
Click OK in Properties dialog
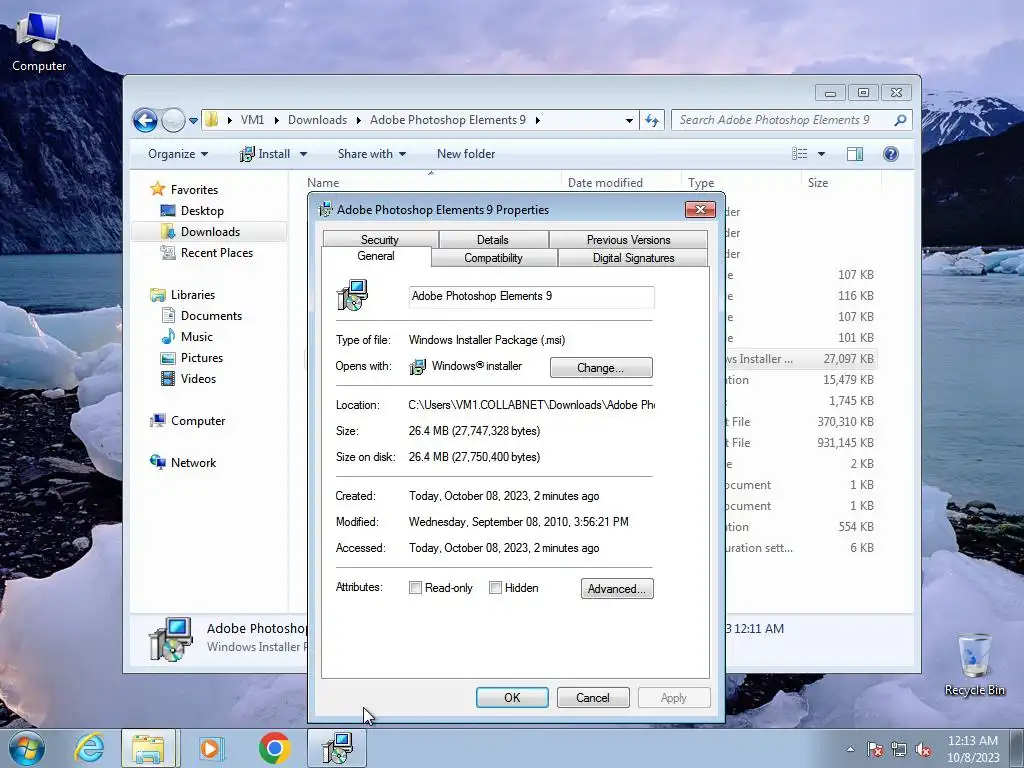pyautogui.click(x=512, y=697)
